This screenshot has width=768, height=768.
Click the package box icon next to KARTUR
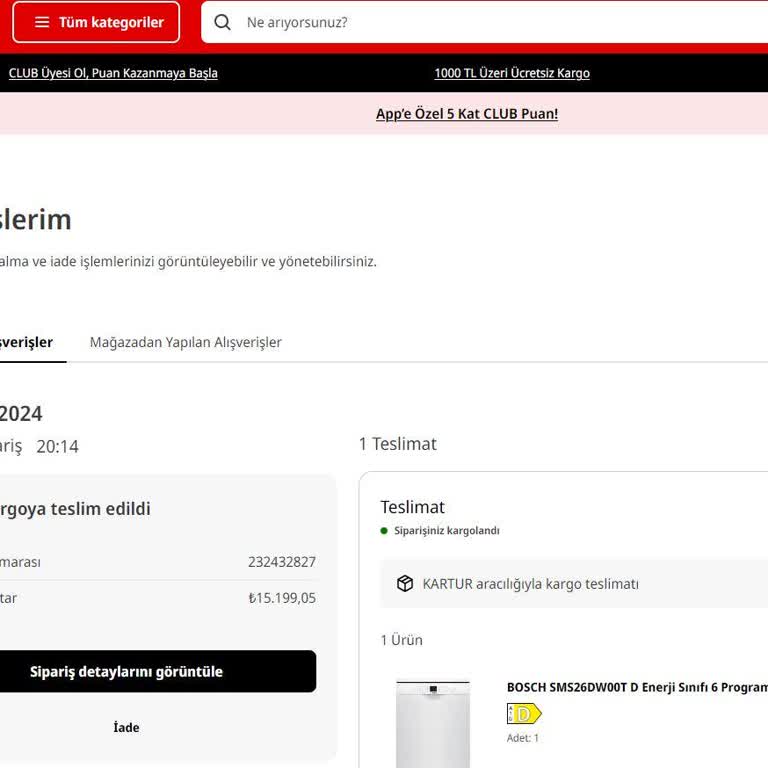405,583
